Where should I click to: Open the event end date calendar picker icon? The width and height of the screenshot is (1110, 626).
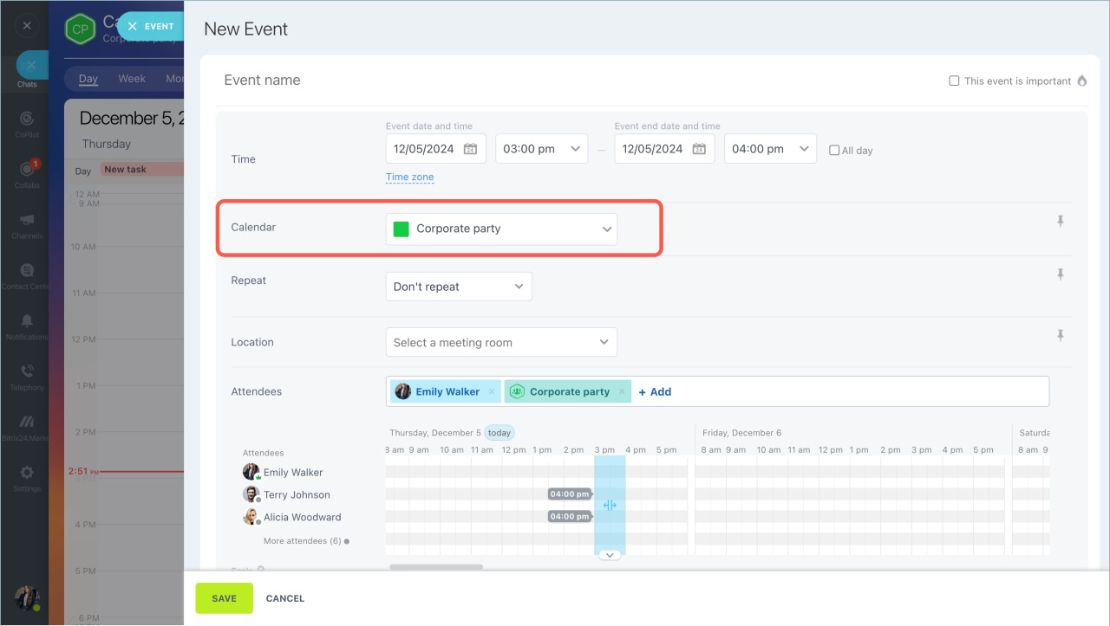[699, 149]
